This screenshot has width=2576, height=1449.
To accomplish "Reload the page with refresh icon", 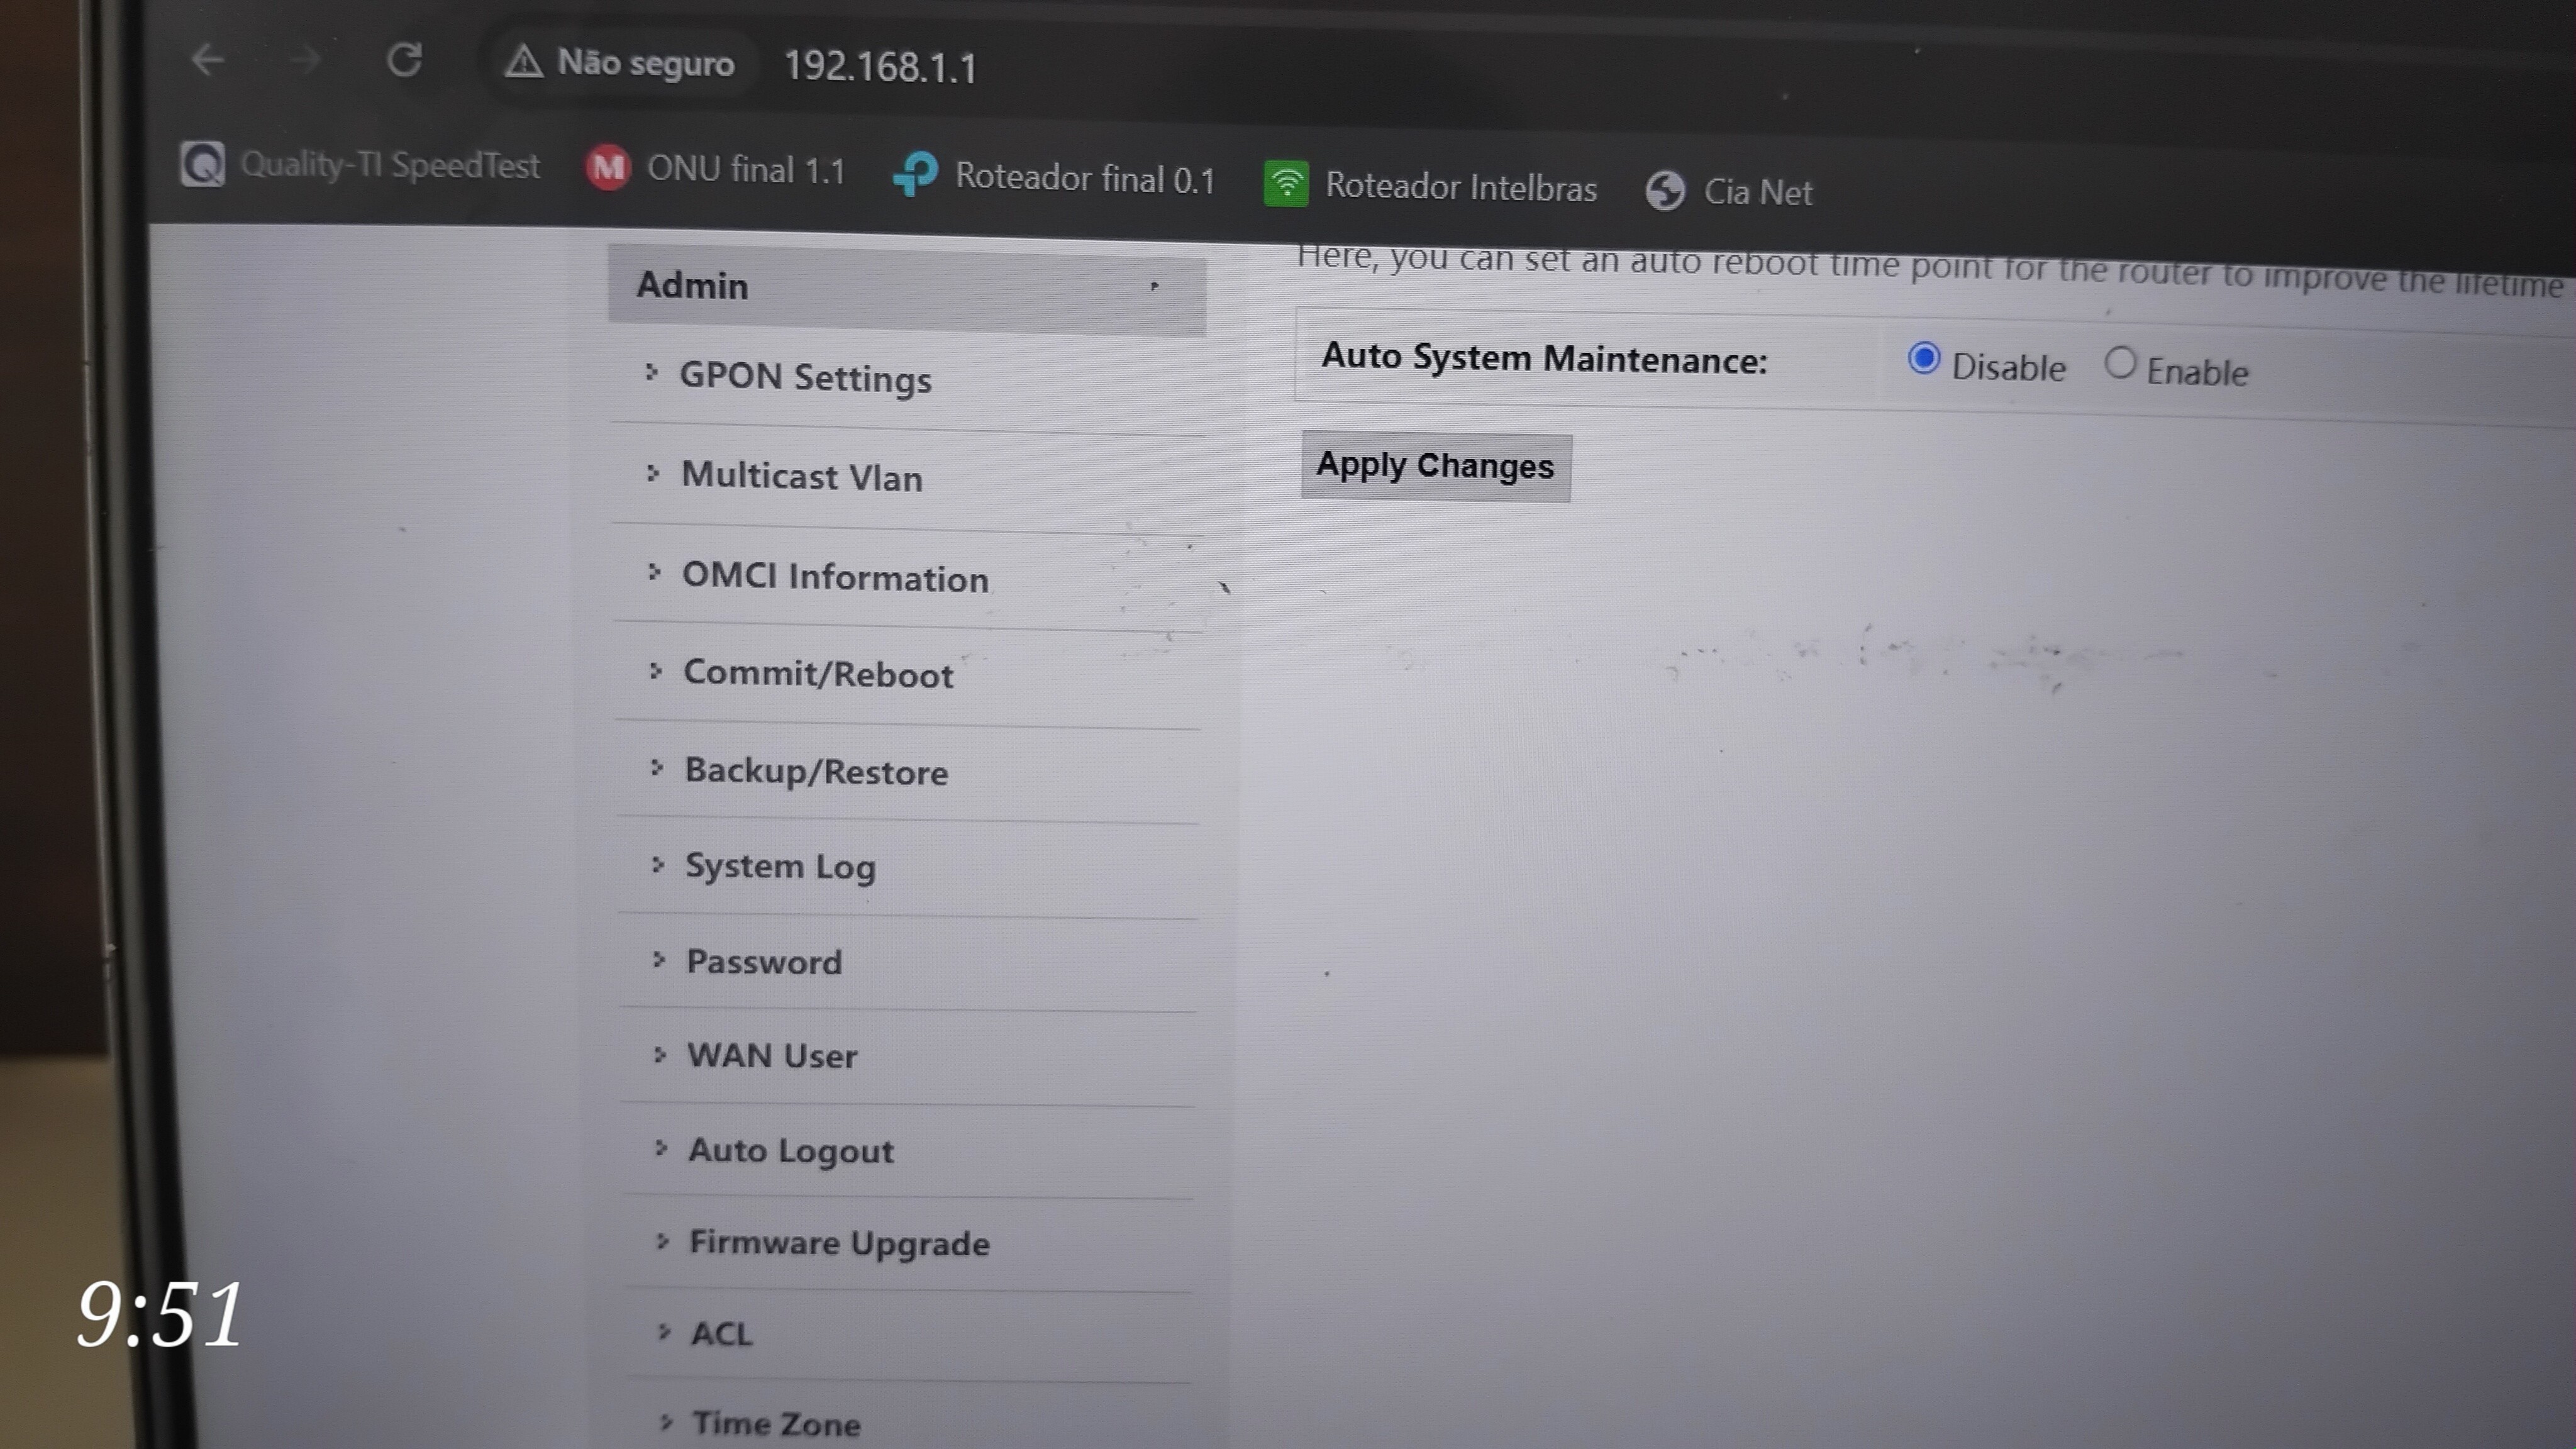I will [x=404, y=60].
